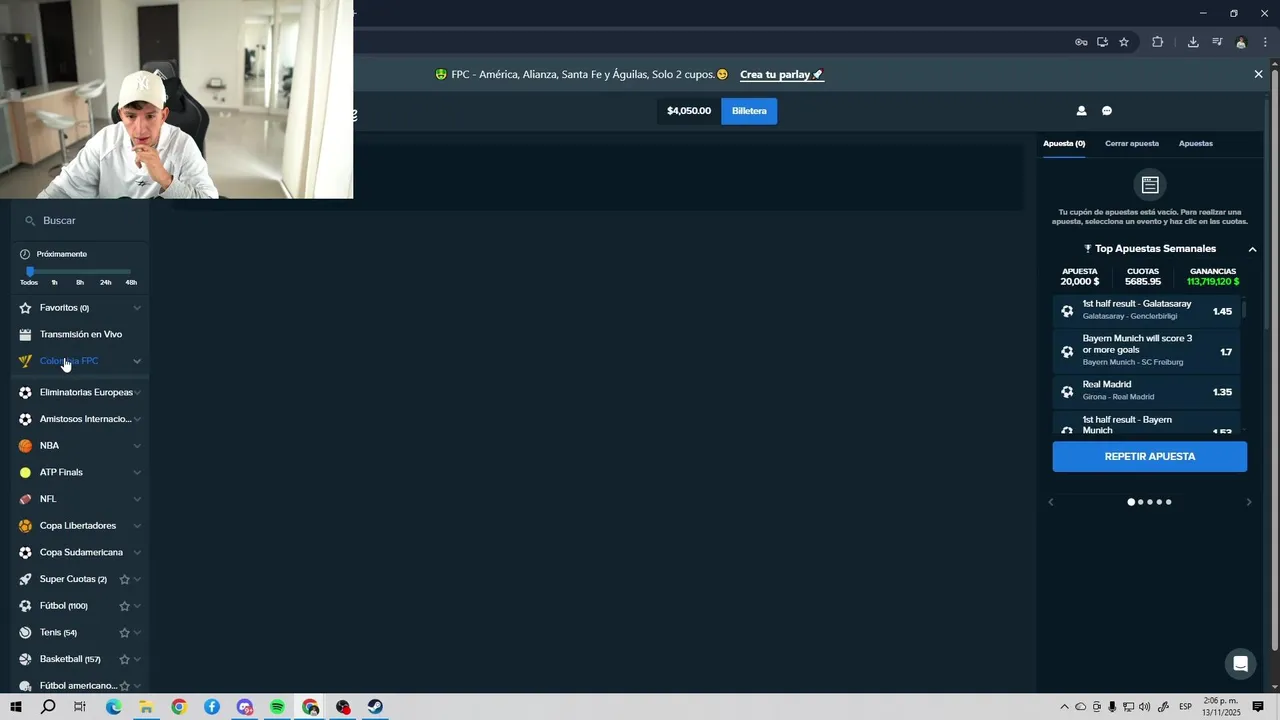Expand Copa Libertadores chevron
This screenshot has width=1280, height=720.
point(137,526)
